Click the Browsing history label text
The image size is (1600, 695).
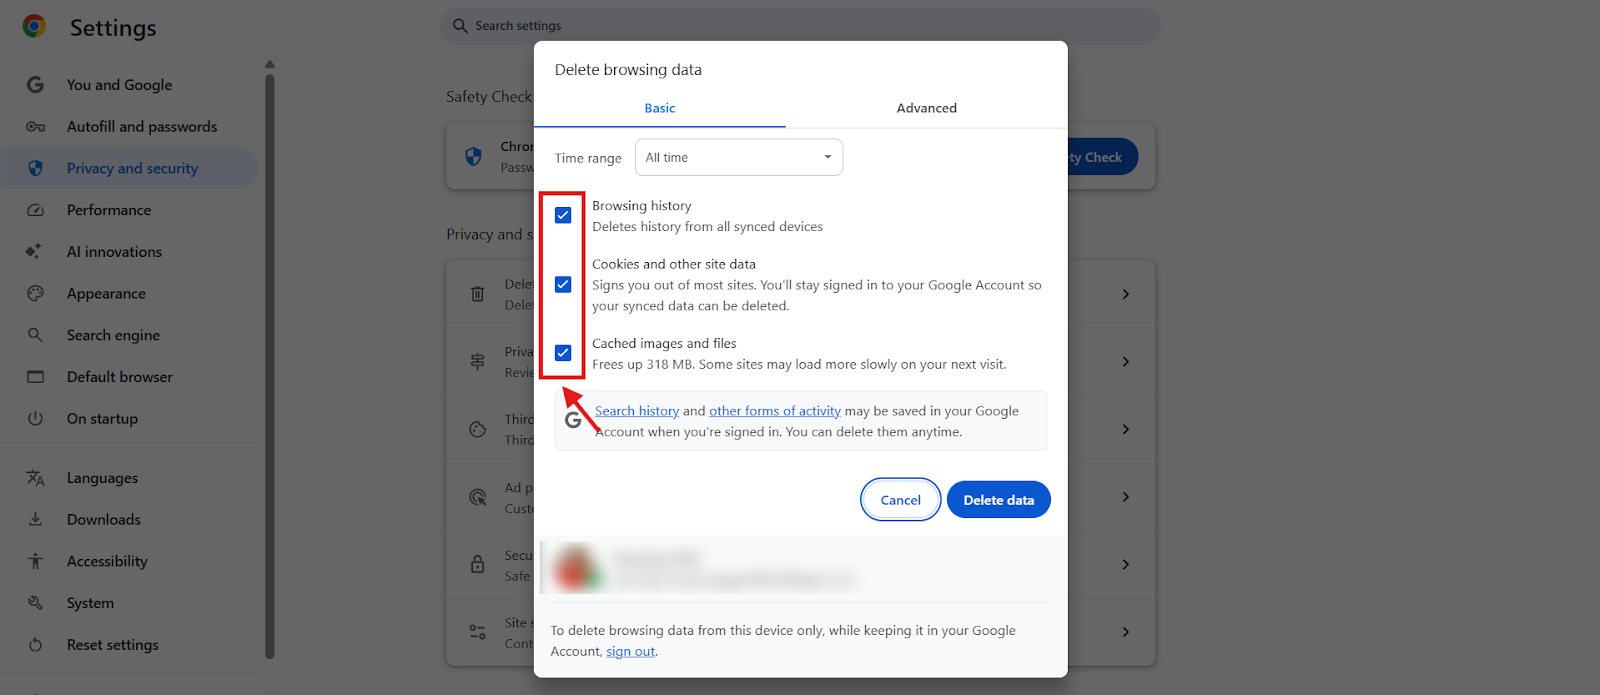pyautogui.click(x=642, y=206)
